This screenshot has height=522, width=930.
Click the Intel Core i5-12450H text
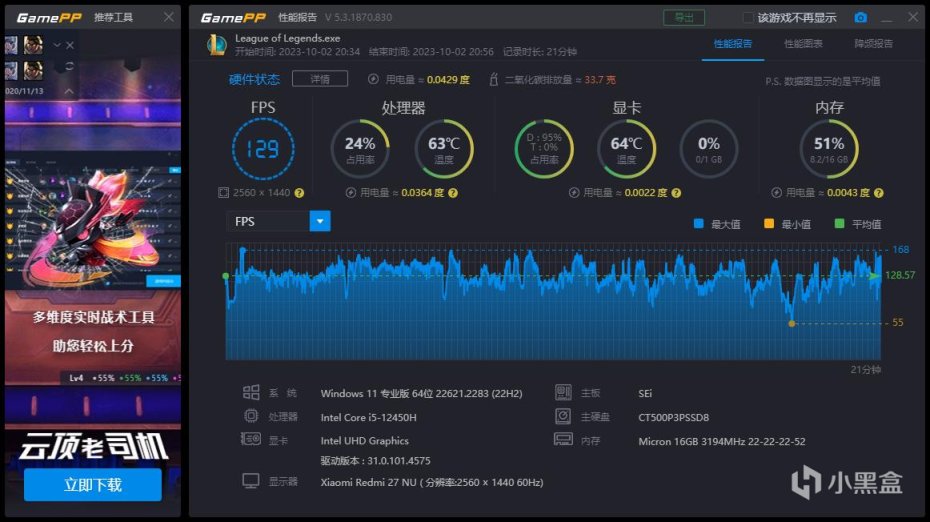tap(368, 418)
